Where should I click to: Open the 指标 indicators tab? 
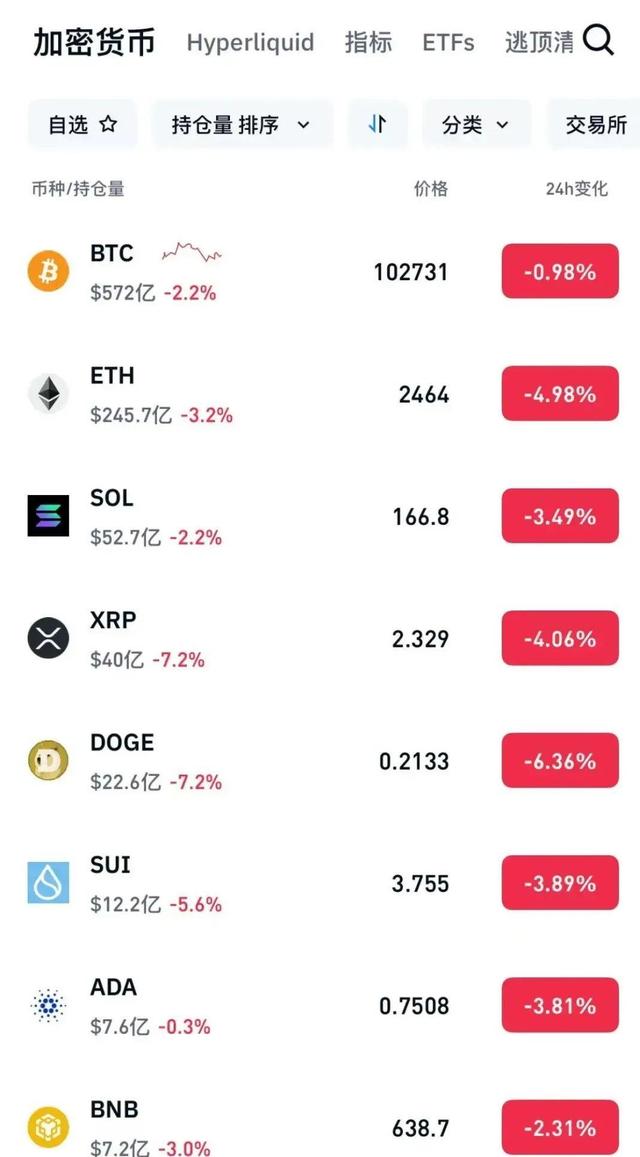pyautogui.click(x=368, y=42)
